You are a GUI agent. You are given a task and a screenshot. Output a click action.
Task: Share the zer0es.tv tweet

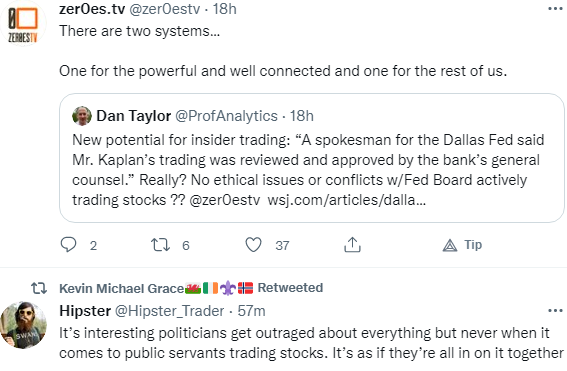[x=352, y=244]
